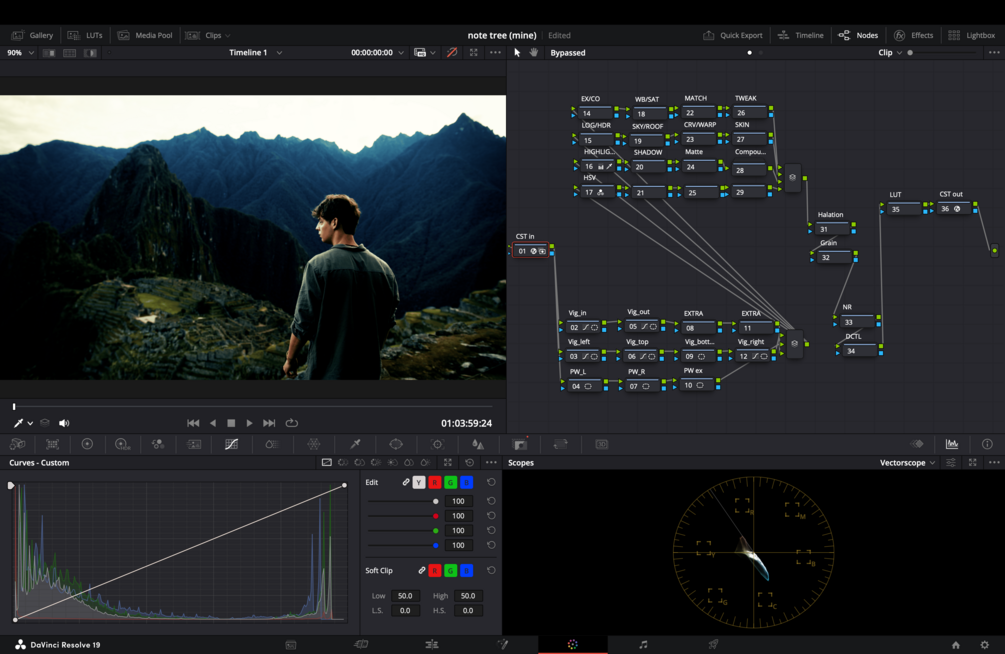Show the Scopes panel icon
This screenshot has height=654, width=1005.
coord(952,444)
